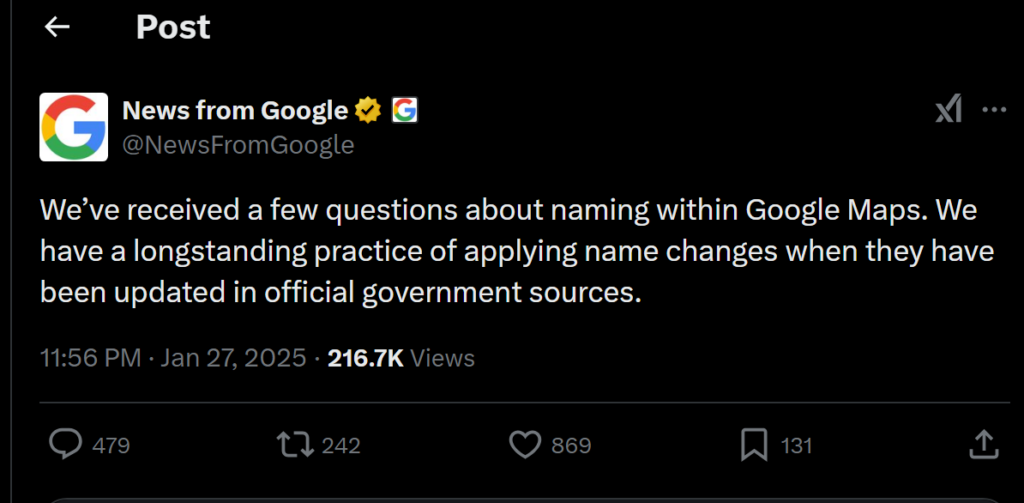Click the @NewsFromGoogle handle

(238, 144)
